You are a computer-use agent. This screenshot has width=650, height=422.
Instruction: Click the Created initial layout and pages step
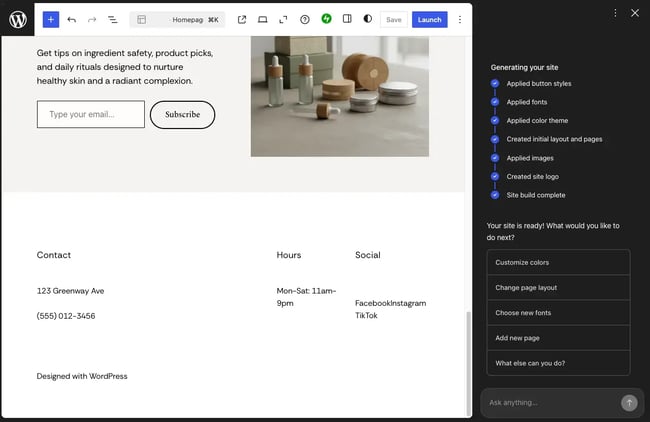(x=554, y=139)
